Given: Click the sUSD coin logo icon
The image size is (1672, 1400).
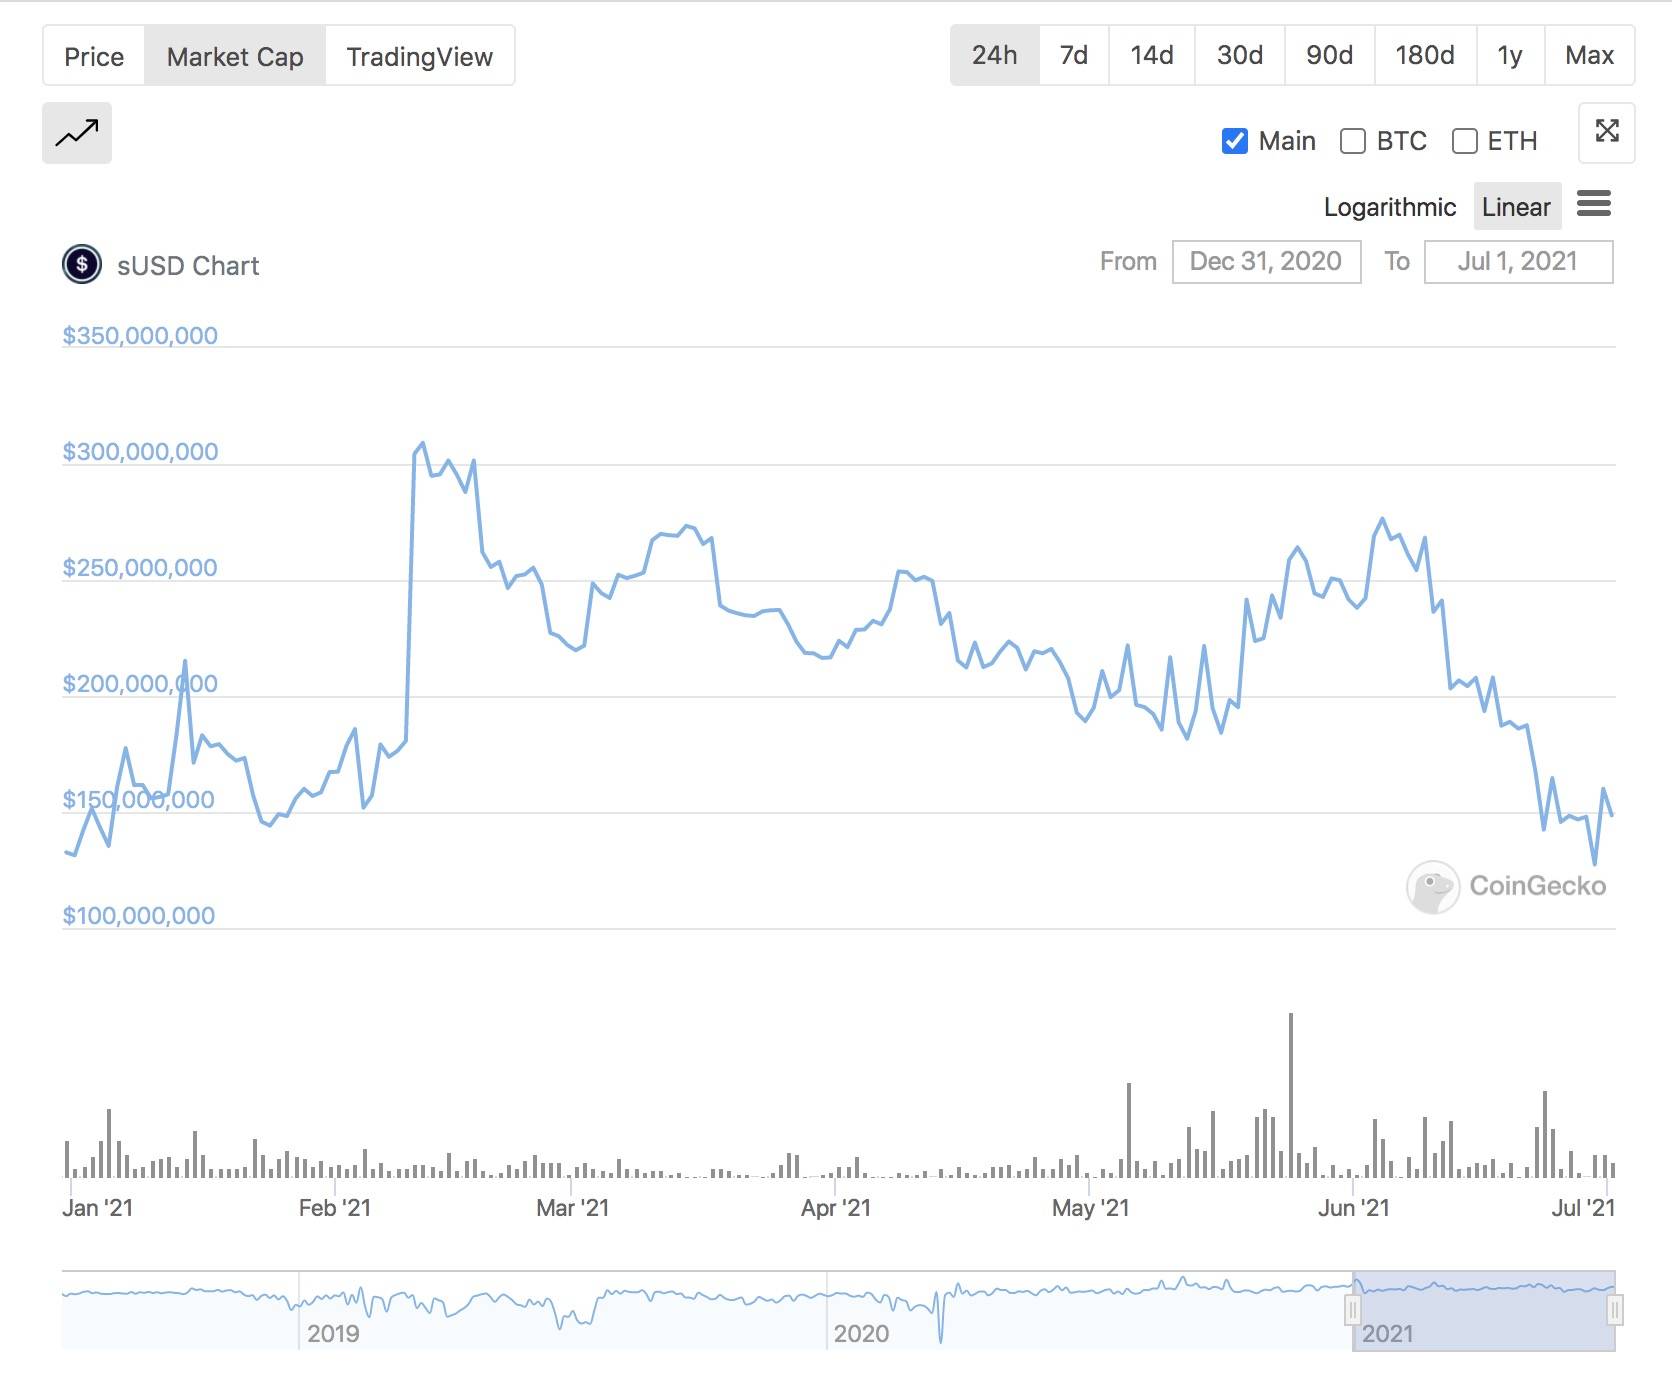Looking at the screenshot, I should (82, 265).
